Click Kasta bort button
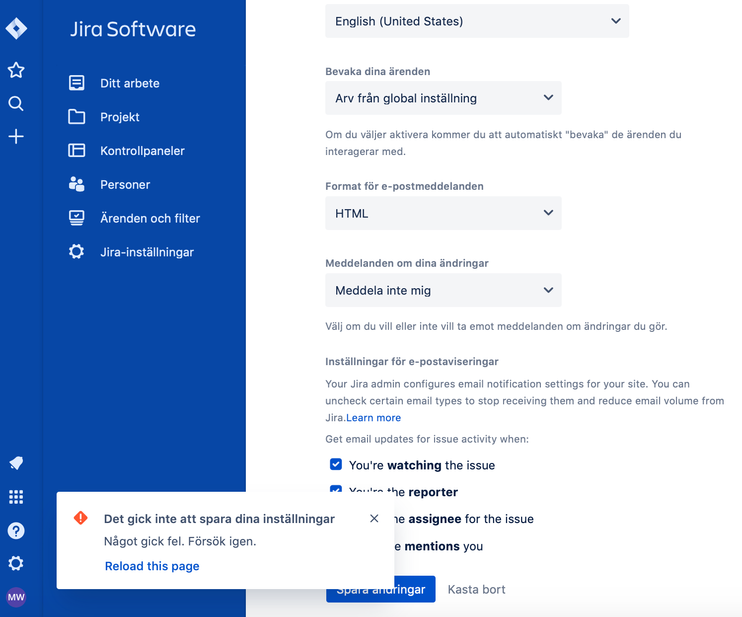This screenshot has height=617, width=742. [477, 589]
